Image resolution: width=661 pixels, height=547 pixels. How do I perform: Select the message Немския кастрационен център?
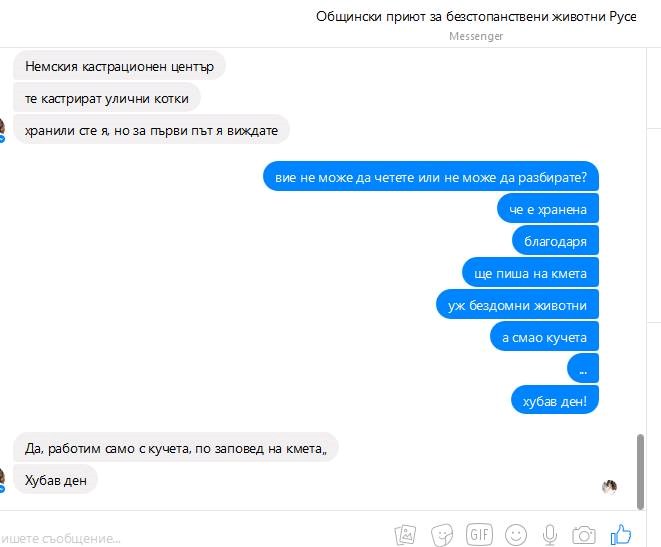click(x=119, y=66)
